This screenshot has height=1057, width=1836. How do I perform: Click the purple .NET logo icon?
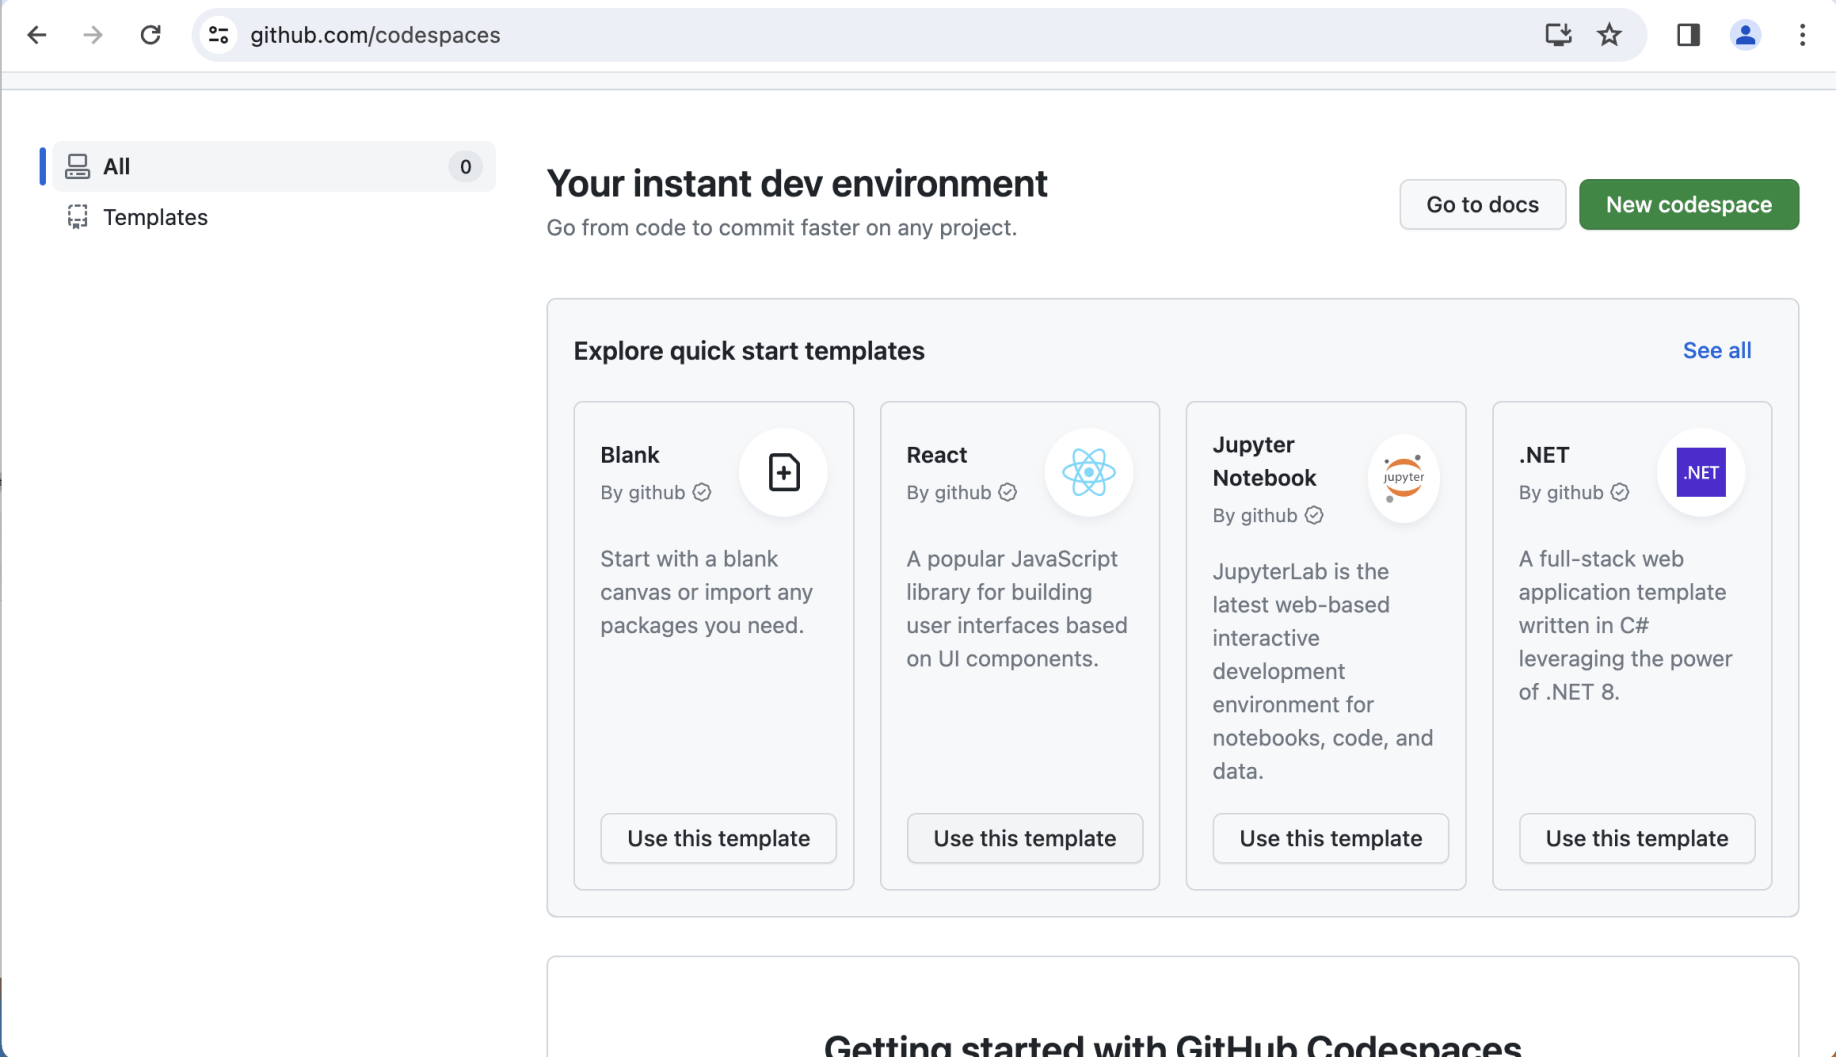point(1700,472)
